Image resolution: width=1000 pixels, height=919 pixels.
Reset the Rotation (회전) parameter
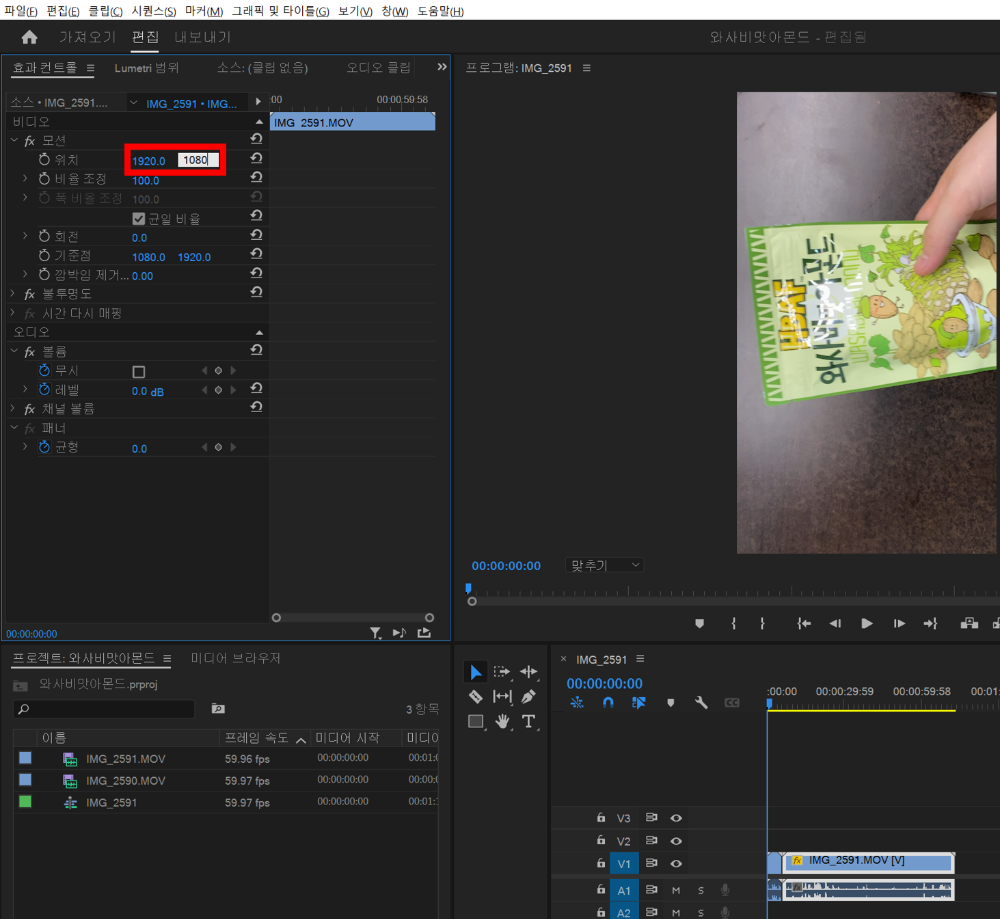point(256,235)
